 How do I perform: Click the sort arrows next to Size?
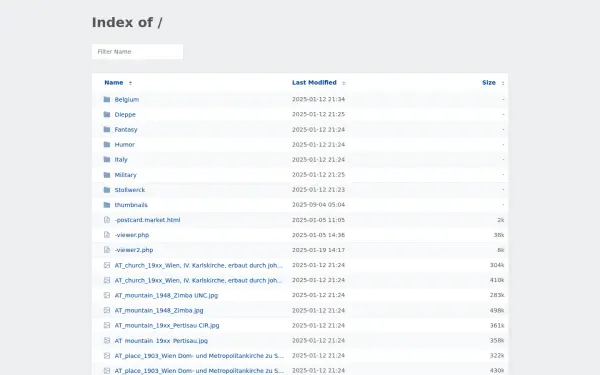(503, 83)
